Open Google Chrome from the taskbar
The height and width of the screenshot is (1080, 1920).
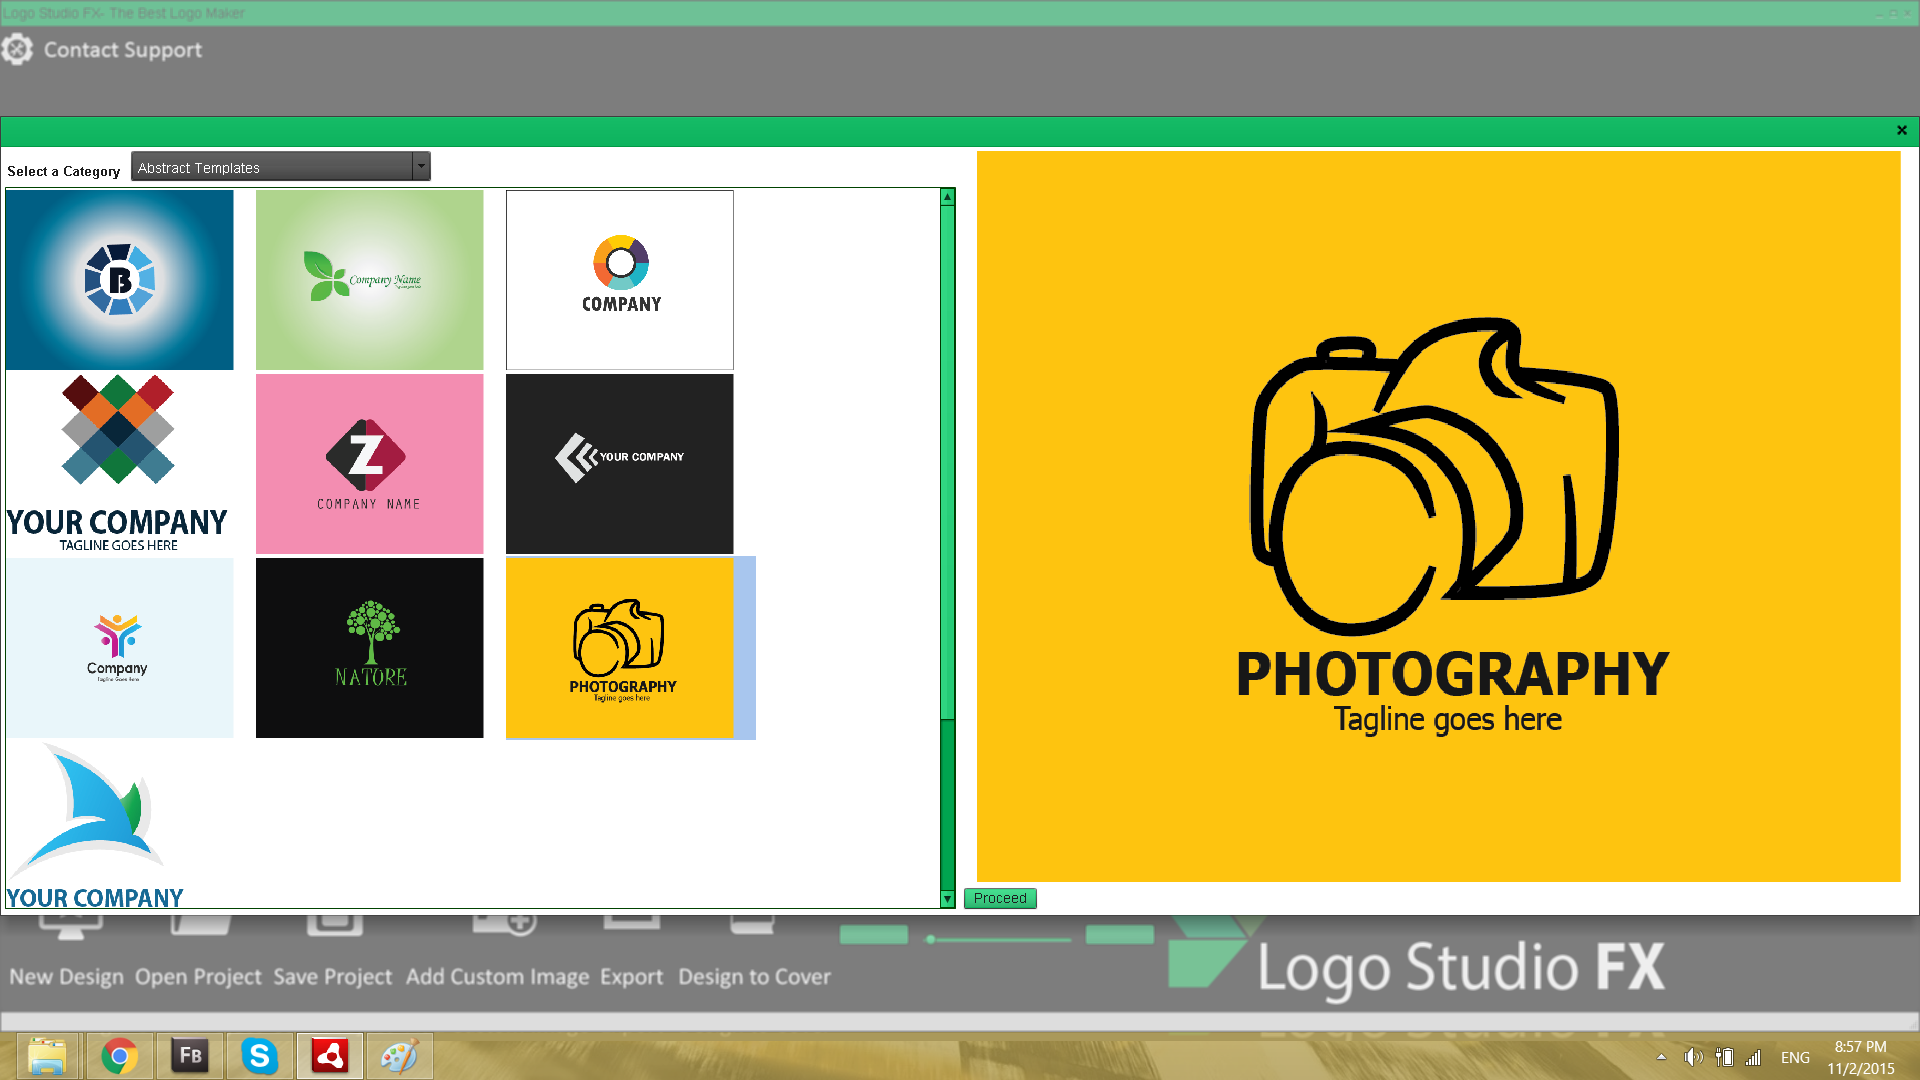[x=120, y=1056]
